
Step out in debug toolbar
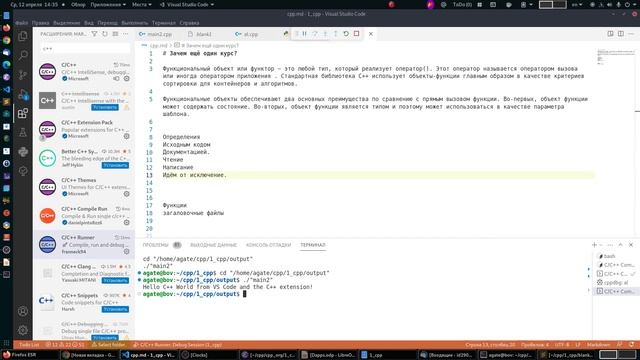click(x=336, y=34)
